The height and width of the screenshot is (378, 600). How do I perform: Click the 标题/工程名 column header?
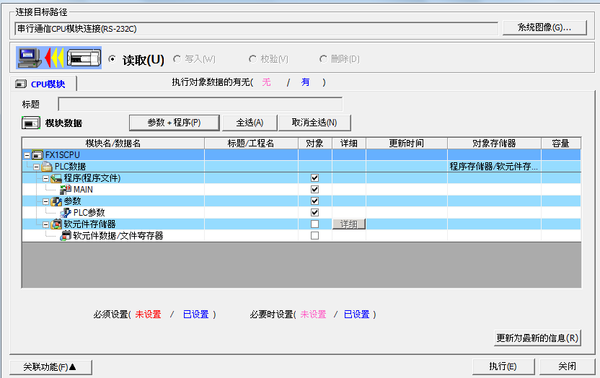(x=251, y=143)
